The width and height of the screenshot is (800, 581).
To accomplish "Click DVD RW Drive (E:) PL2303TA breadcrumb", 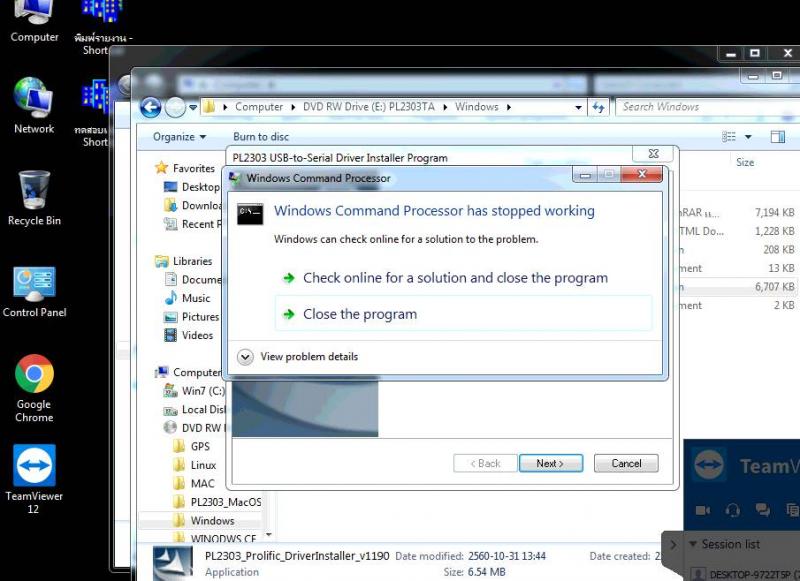I will tap(368, 107).
